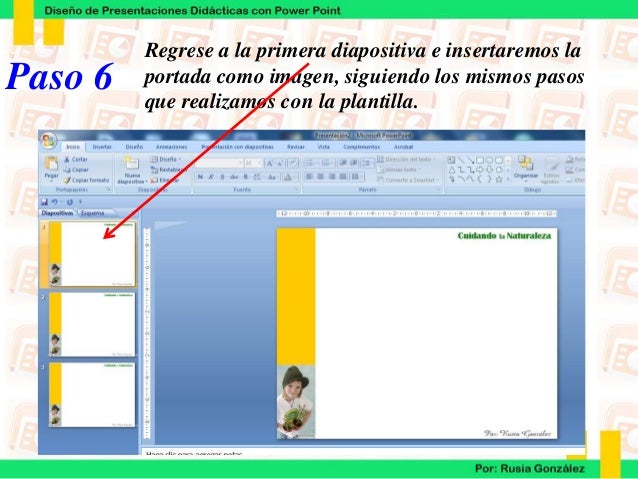The height and width of the screenshot is (479, 638).
Task: Click the Alinear texto button
Action: click(x=400, y=169)
